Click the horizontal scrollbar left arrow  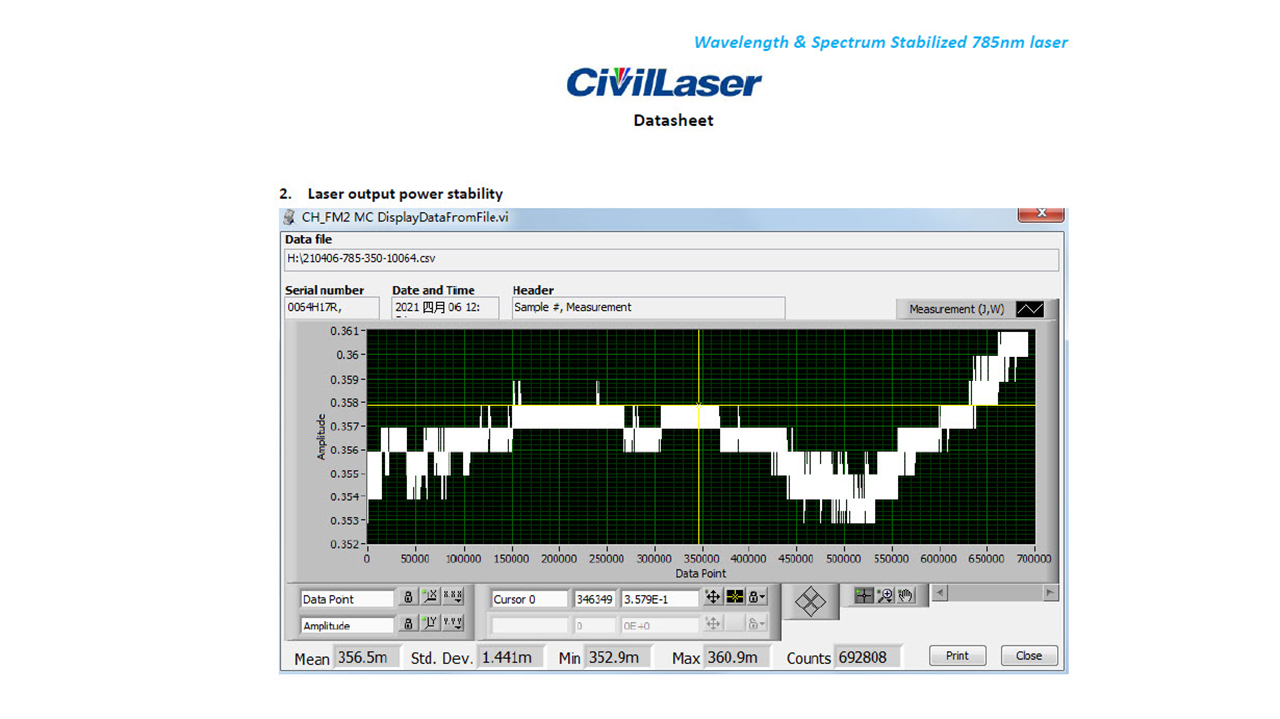pos(940,593)
